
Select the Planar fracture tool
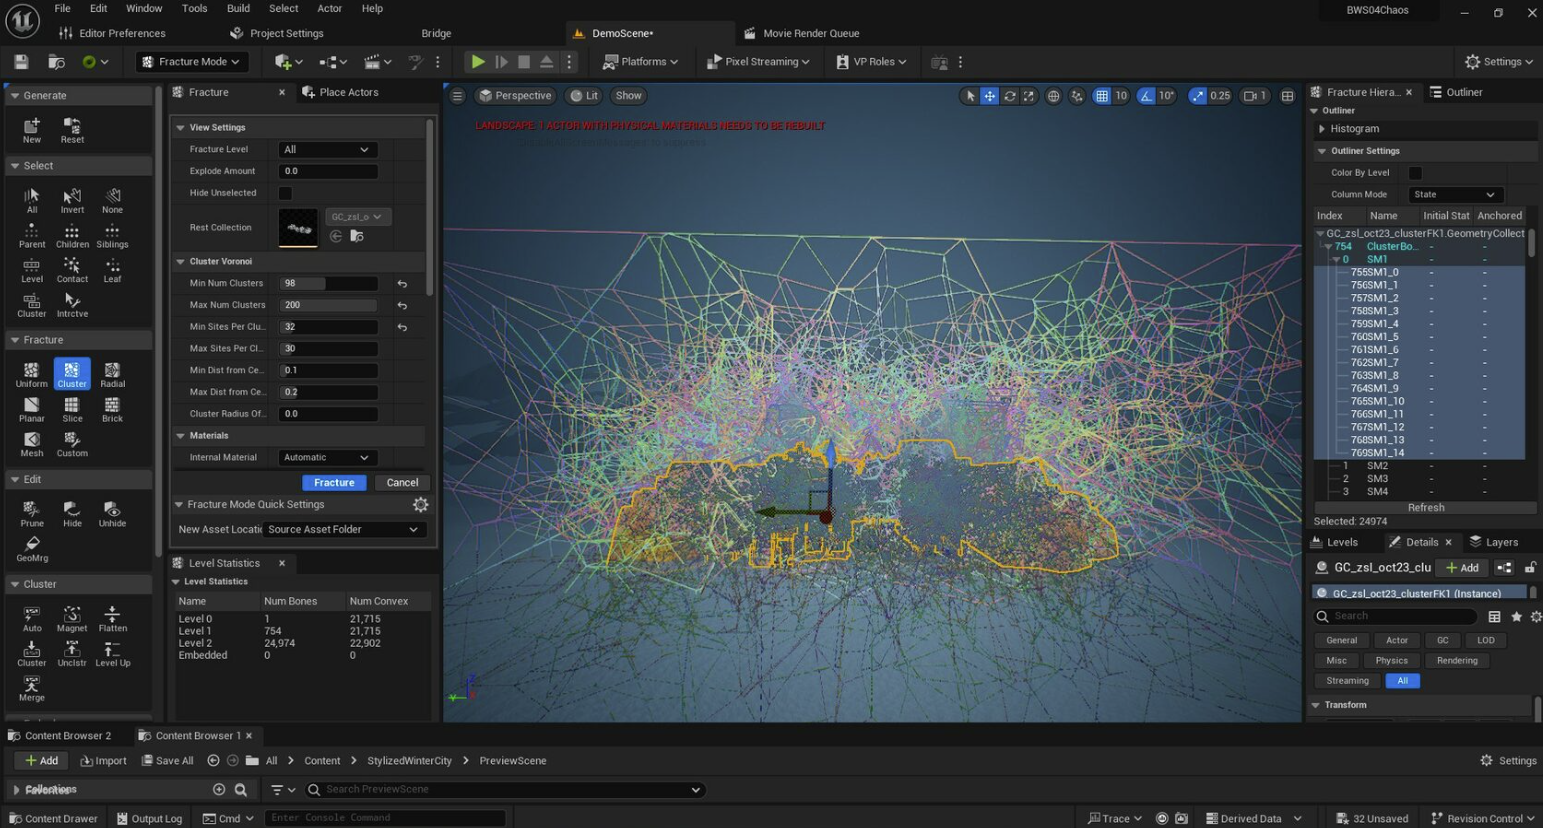pos(31,409)
